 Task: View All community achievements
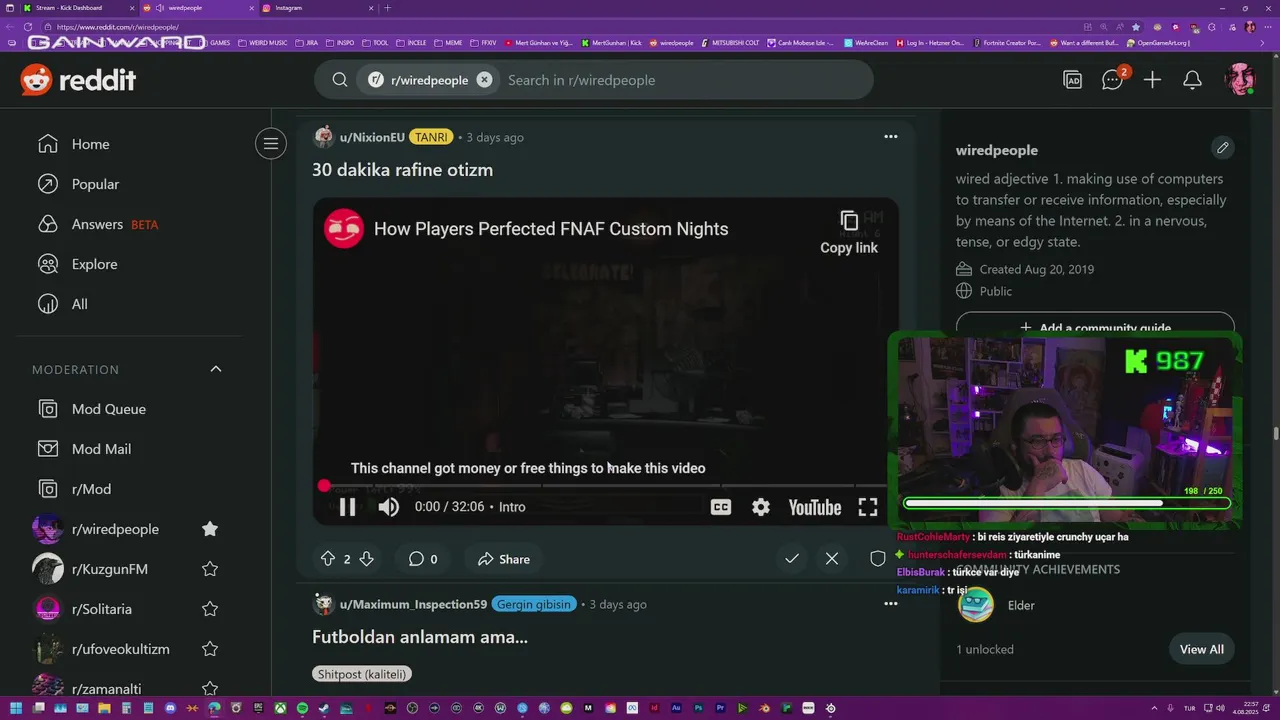point(1201,649)
